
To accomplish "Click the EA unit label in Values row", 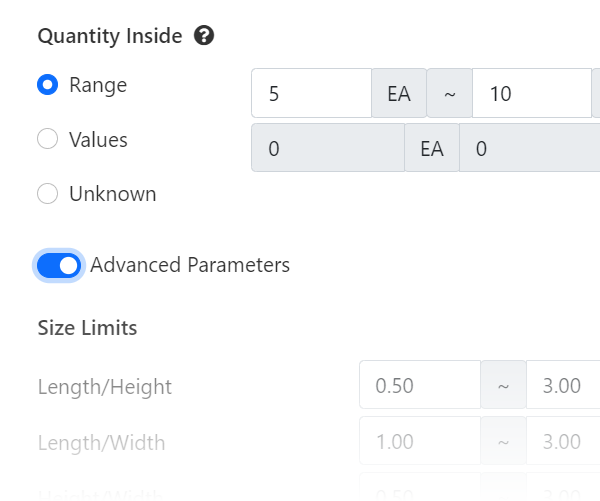I will (431, 149).
